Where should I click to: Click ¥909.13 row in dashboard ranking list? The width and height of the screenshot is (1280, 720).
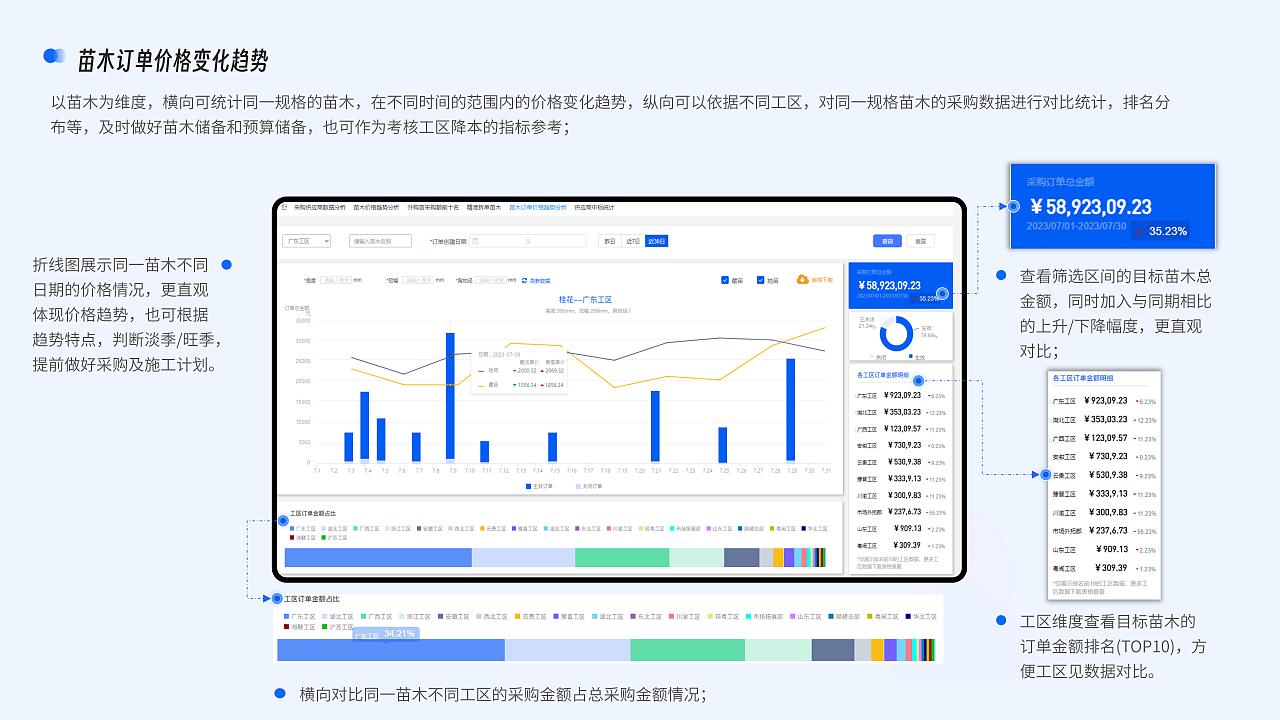[901, 528]
